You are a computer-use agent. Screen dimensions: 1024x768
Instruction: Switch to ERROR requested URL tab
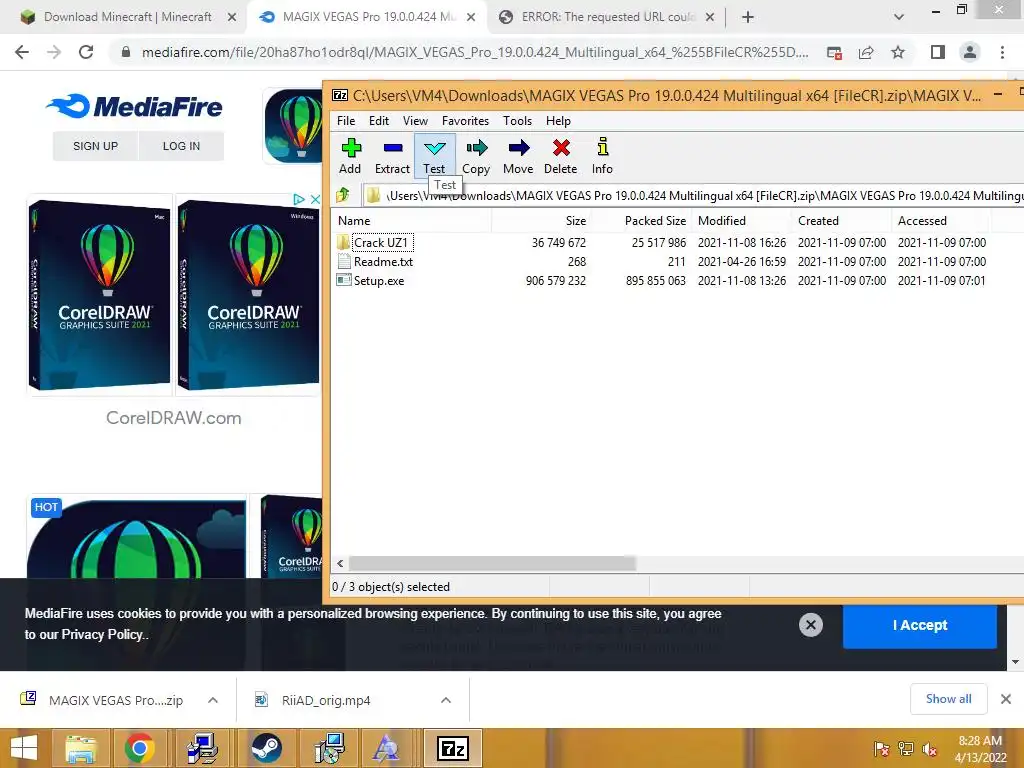(x=607, y=17)
